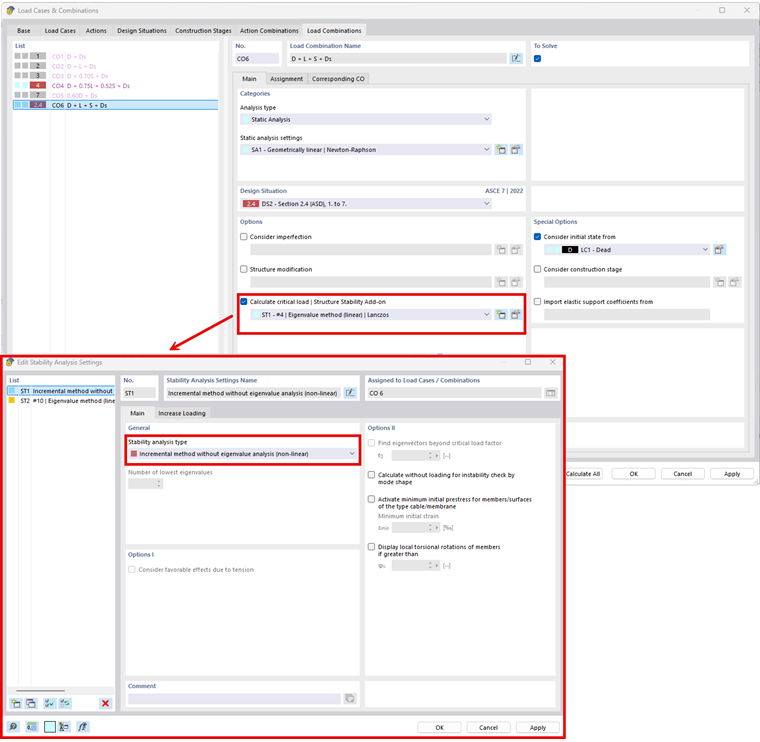
Task: Toggle Calculate critical load Structure Stability checkbox
Action: click(244, 301)
